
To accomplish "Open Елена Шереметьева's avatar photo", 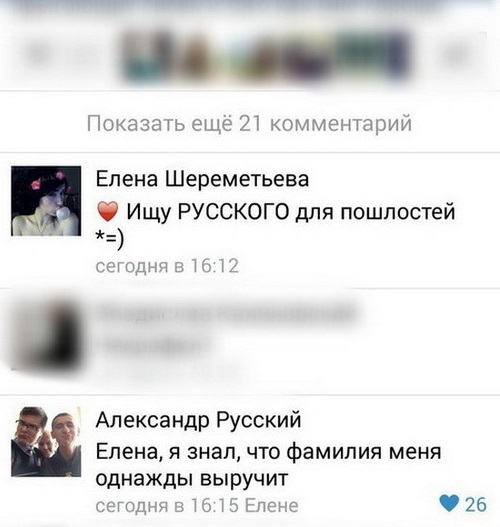I will click(46, 201).
